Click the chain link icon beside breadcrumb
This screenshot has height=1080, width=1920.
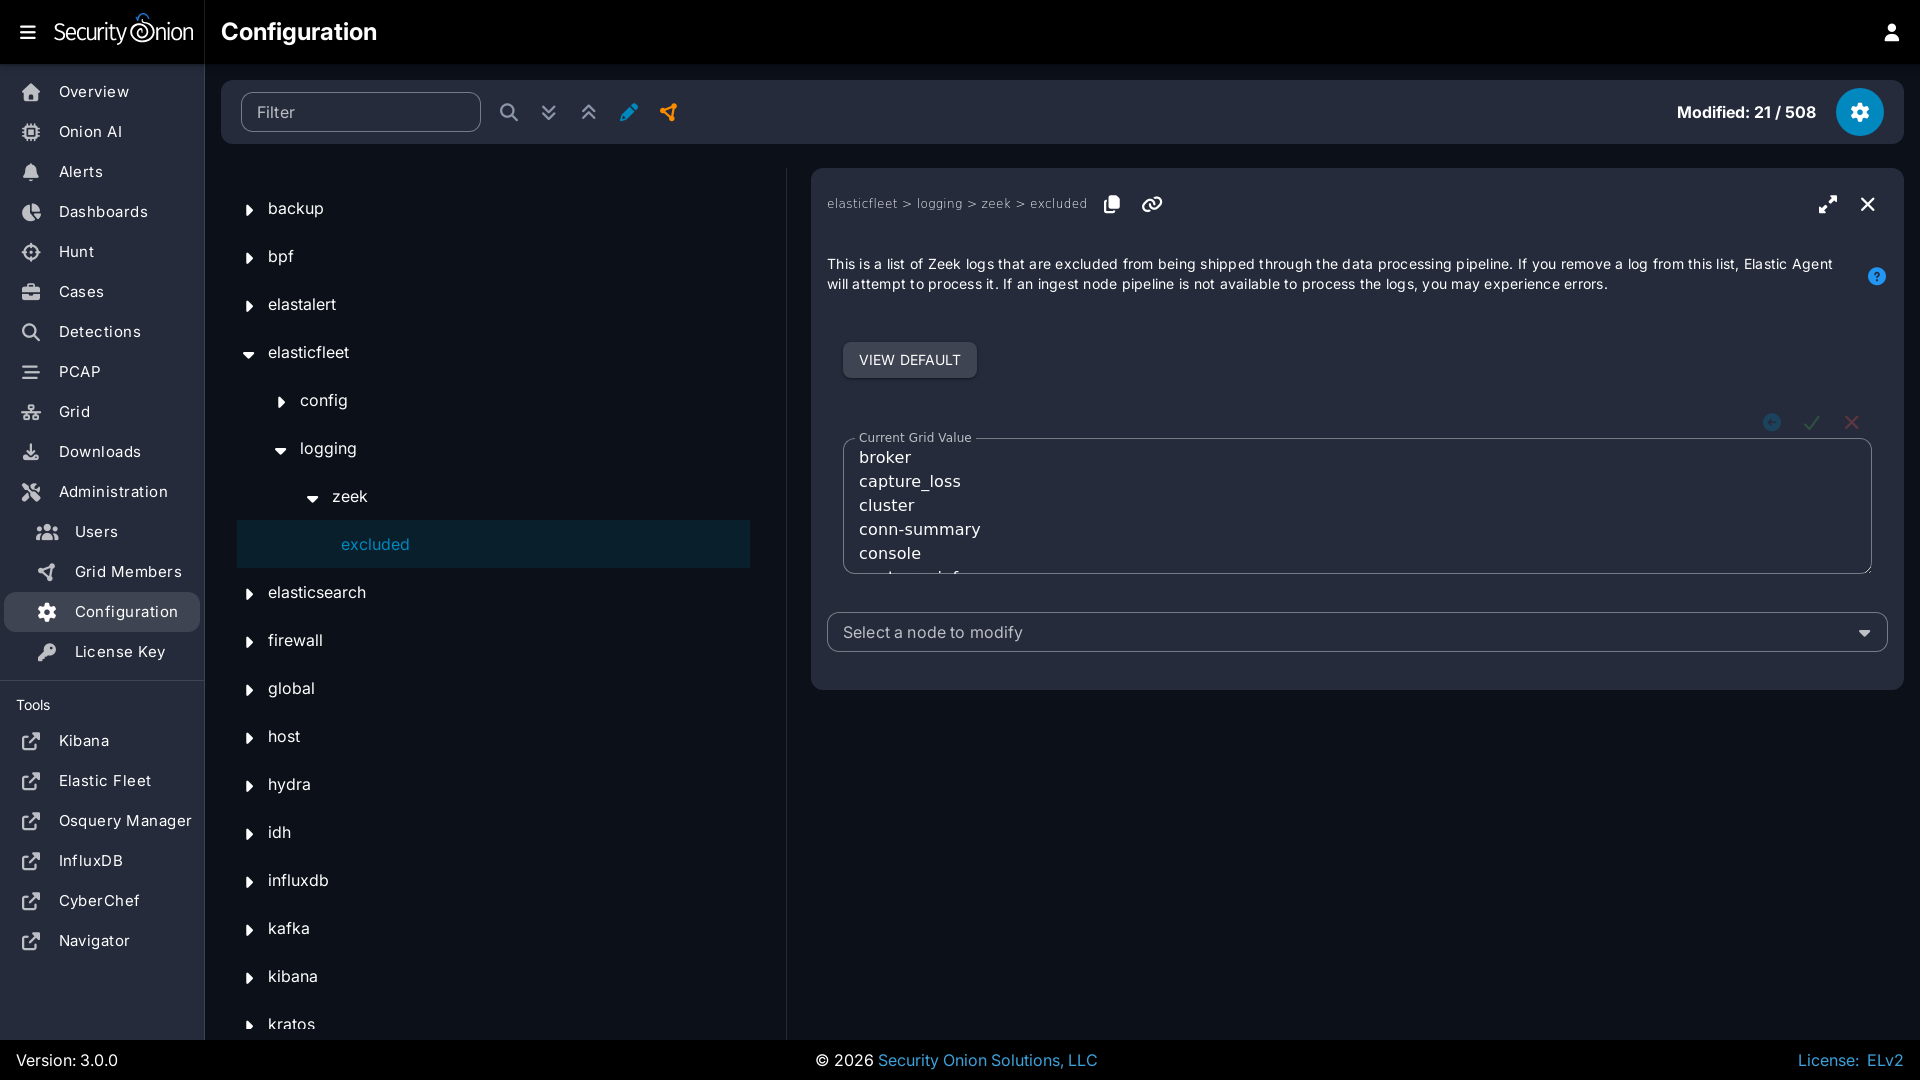(x=1151, y=204)
